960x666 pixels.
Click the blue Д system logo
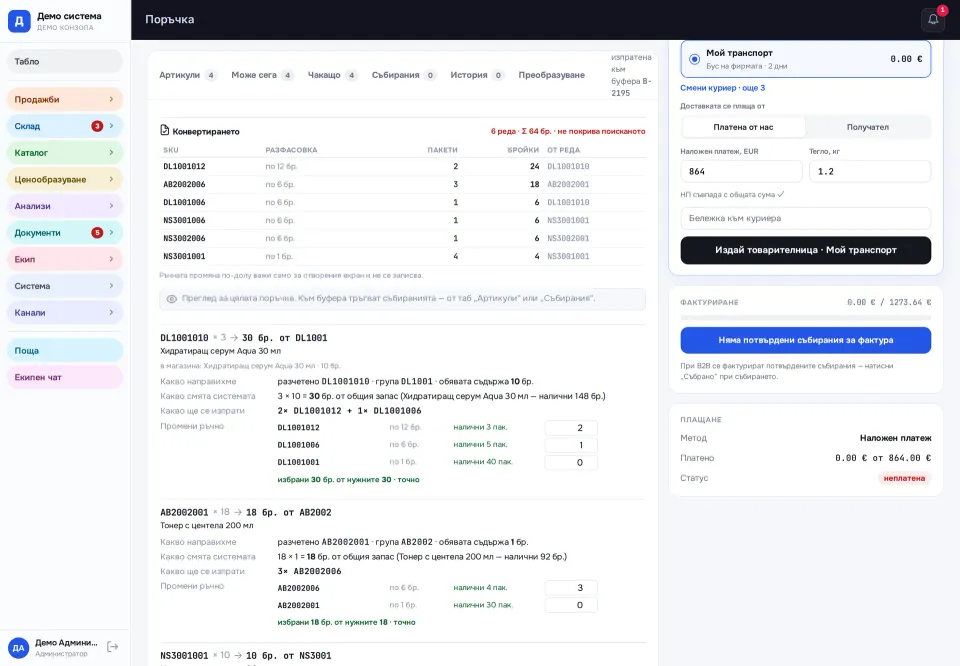pyautogui.click(x=19, y=21)
